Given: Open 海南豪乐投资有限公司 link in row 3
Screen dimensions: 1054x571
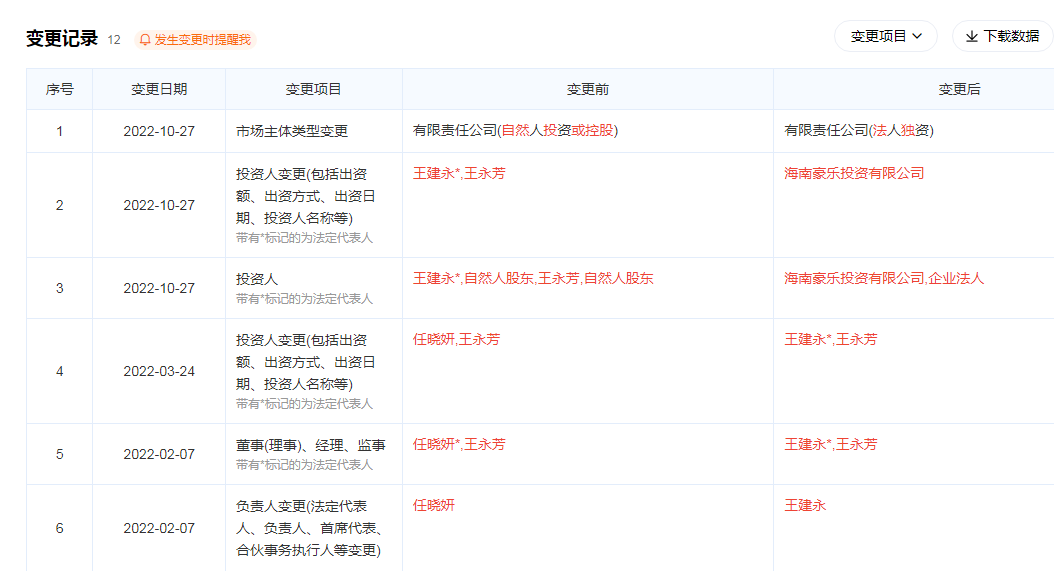Looking at the screenshot, I should coord(854,278).
